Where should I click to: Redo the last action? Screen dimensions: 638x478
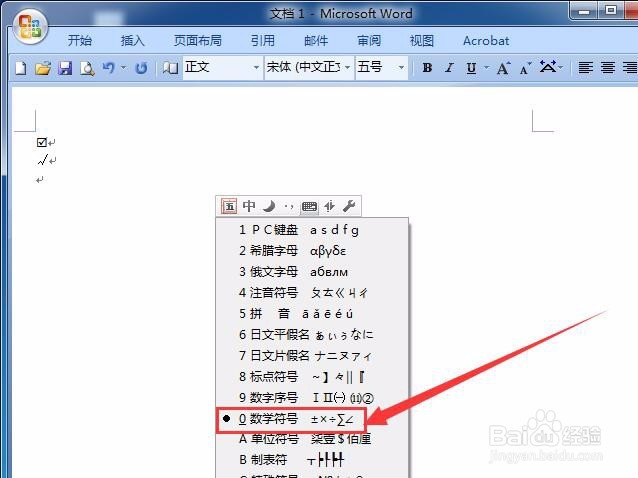(141, 68)
